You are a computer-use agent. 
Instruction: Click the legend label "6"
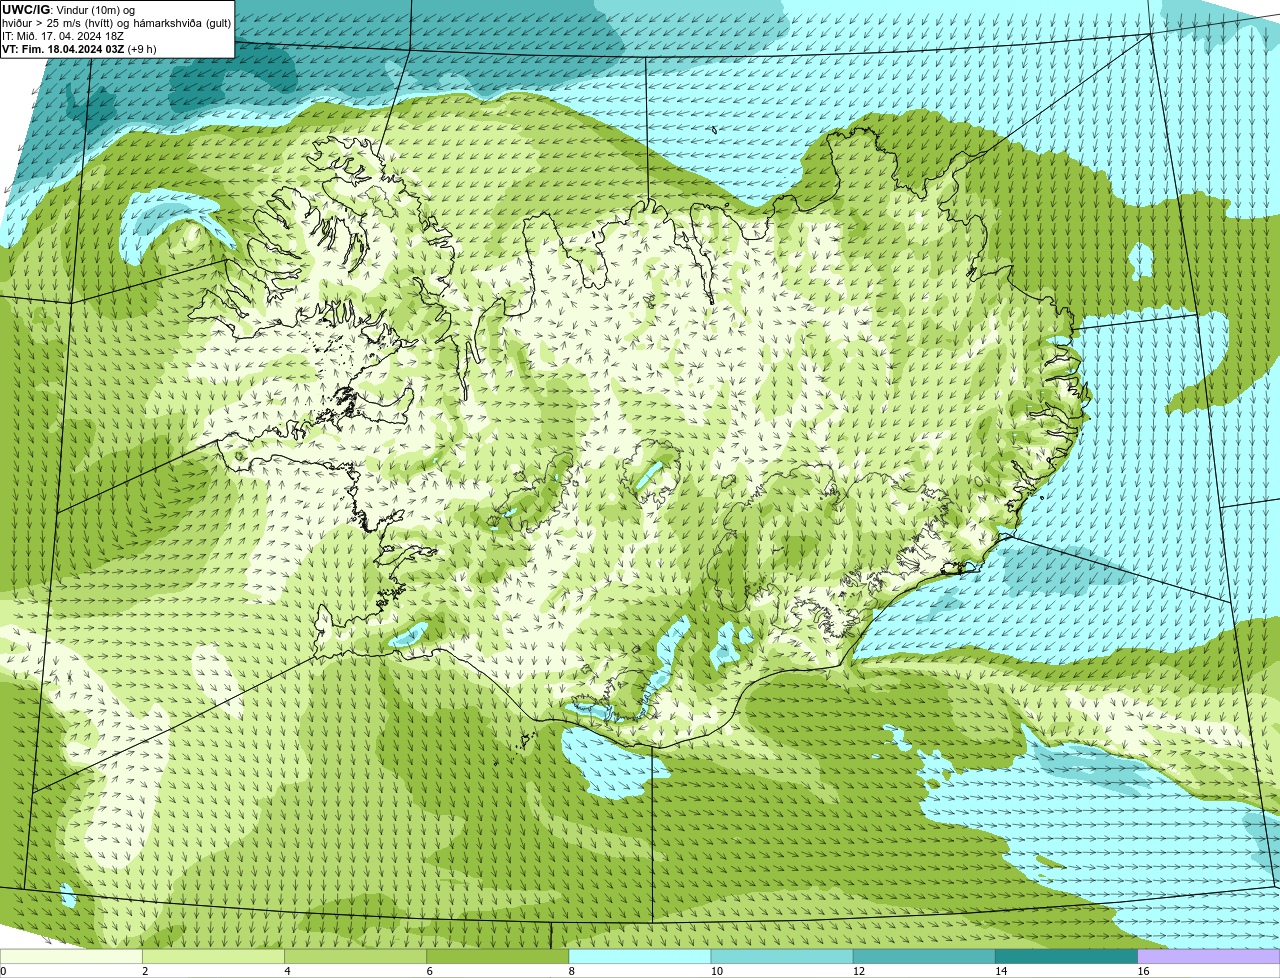(430, 971)
